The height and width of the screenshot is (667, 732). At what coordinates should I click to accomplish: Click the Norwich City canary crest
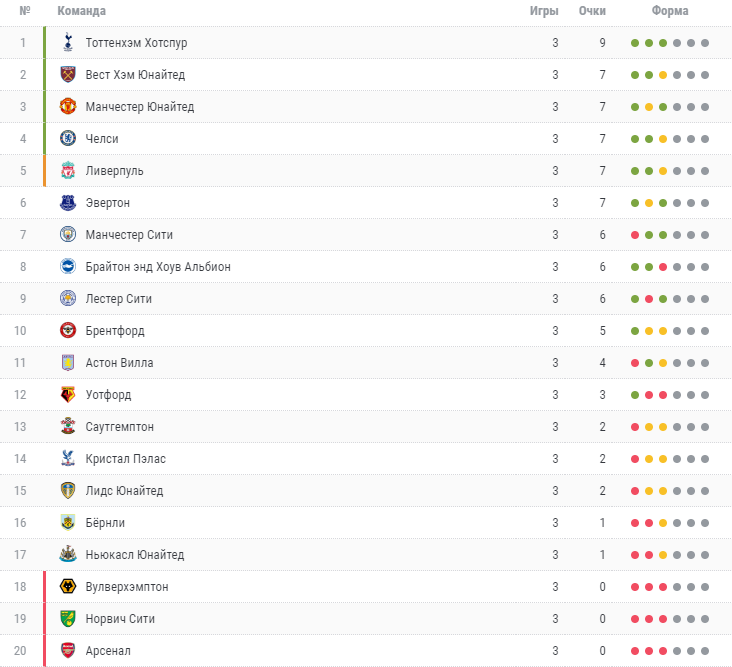click(68, 618)
